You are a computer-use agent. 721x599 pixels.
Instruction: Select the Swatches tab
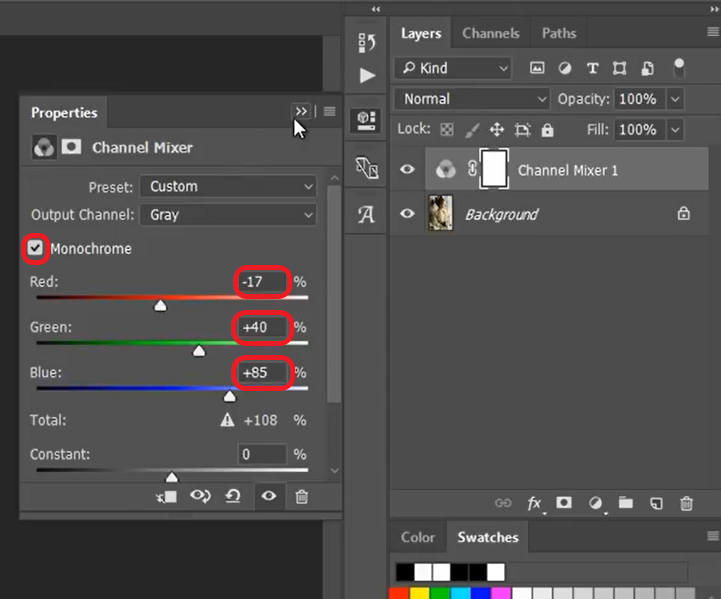pos(488,537)
